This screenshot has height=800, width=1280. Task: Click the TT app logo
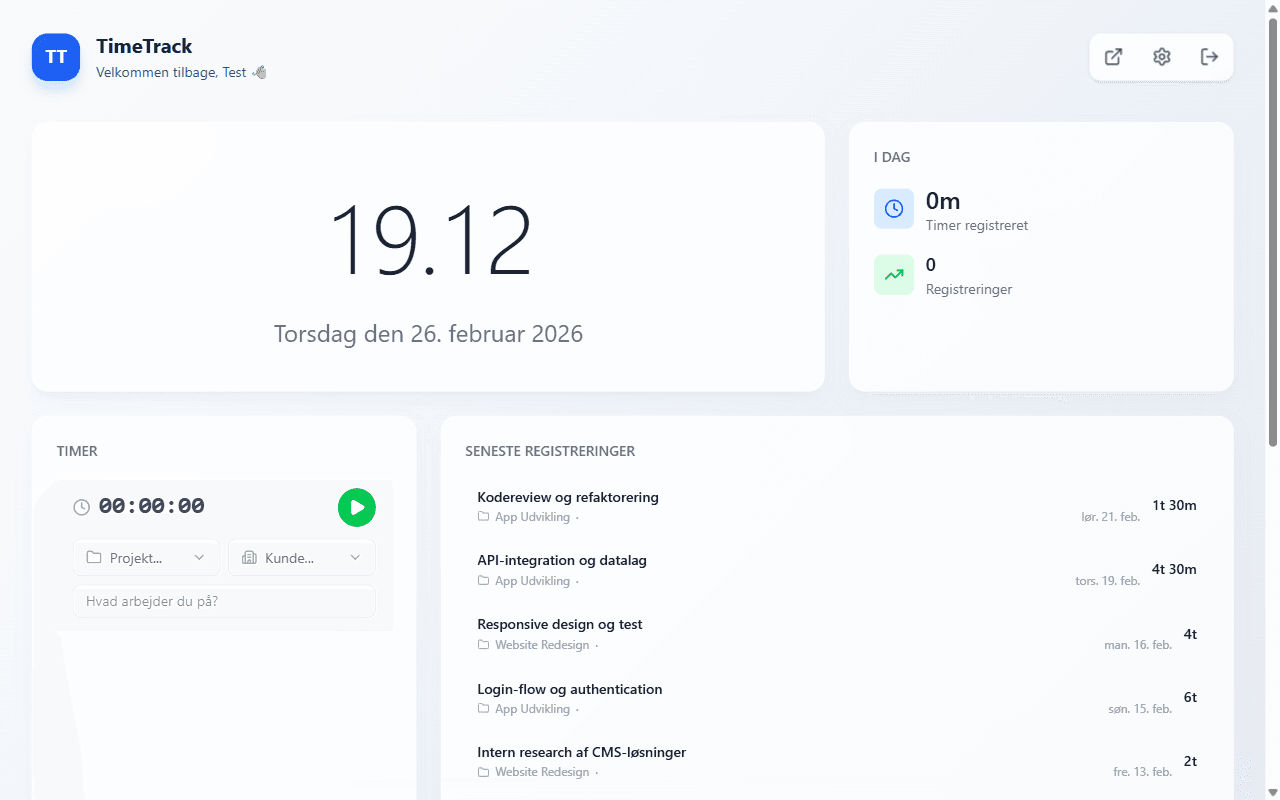tap(56, 57)
